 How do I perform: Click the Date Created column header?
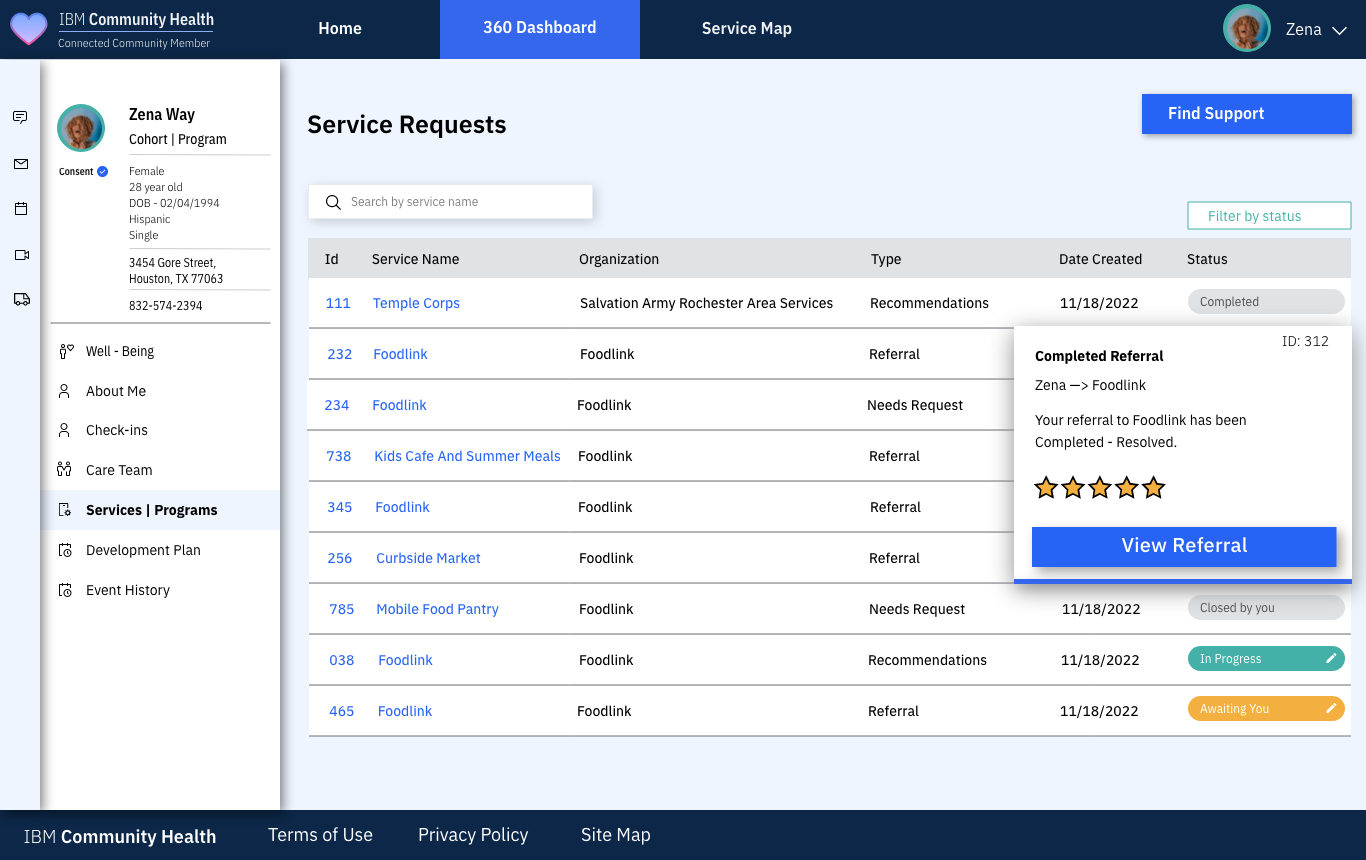click(x=1100, y=259)
